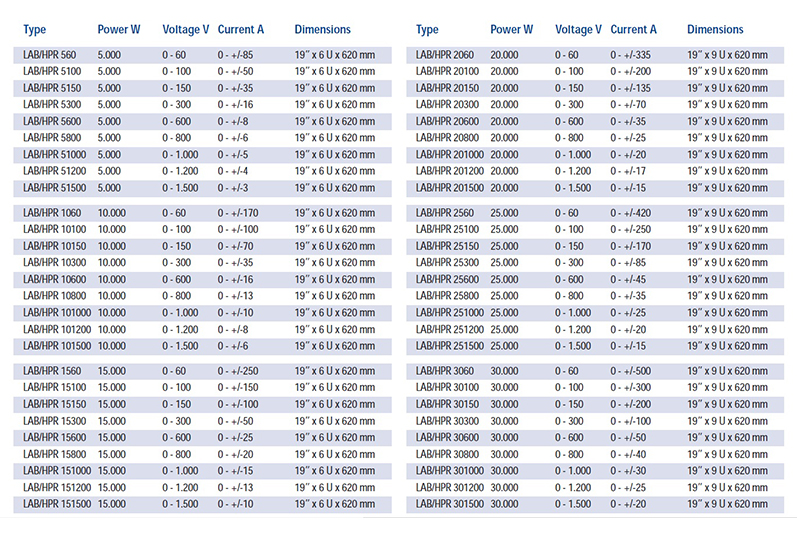The width and height of the screenshot is (797, 546).
Task: Select the LAB/HPR 25800 row label
Action: 447,296
